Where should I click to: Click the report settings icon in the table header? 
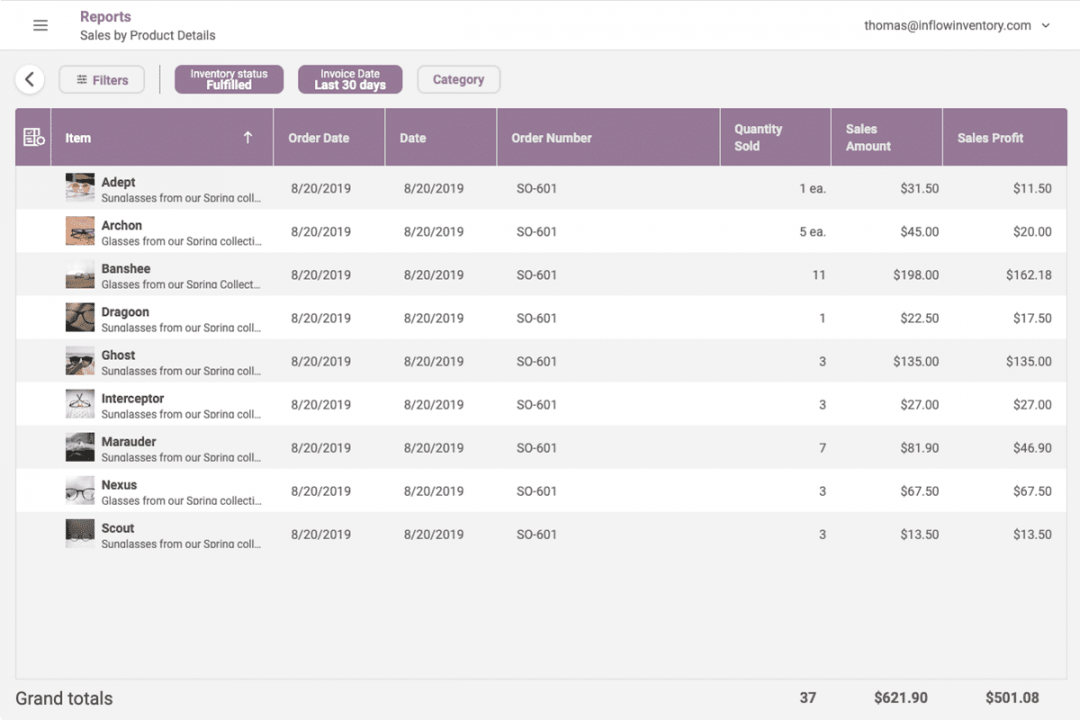[x=33, y=137]
